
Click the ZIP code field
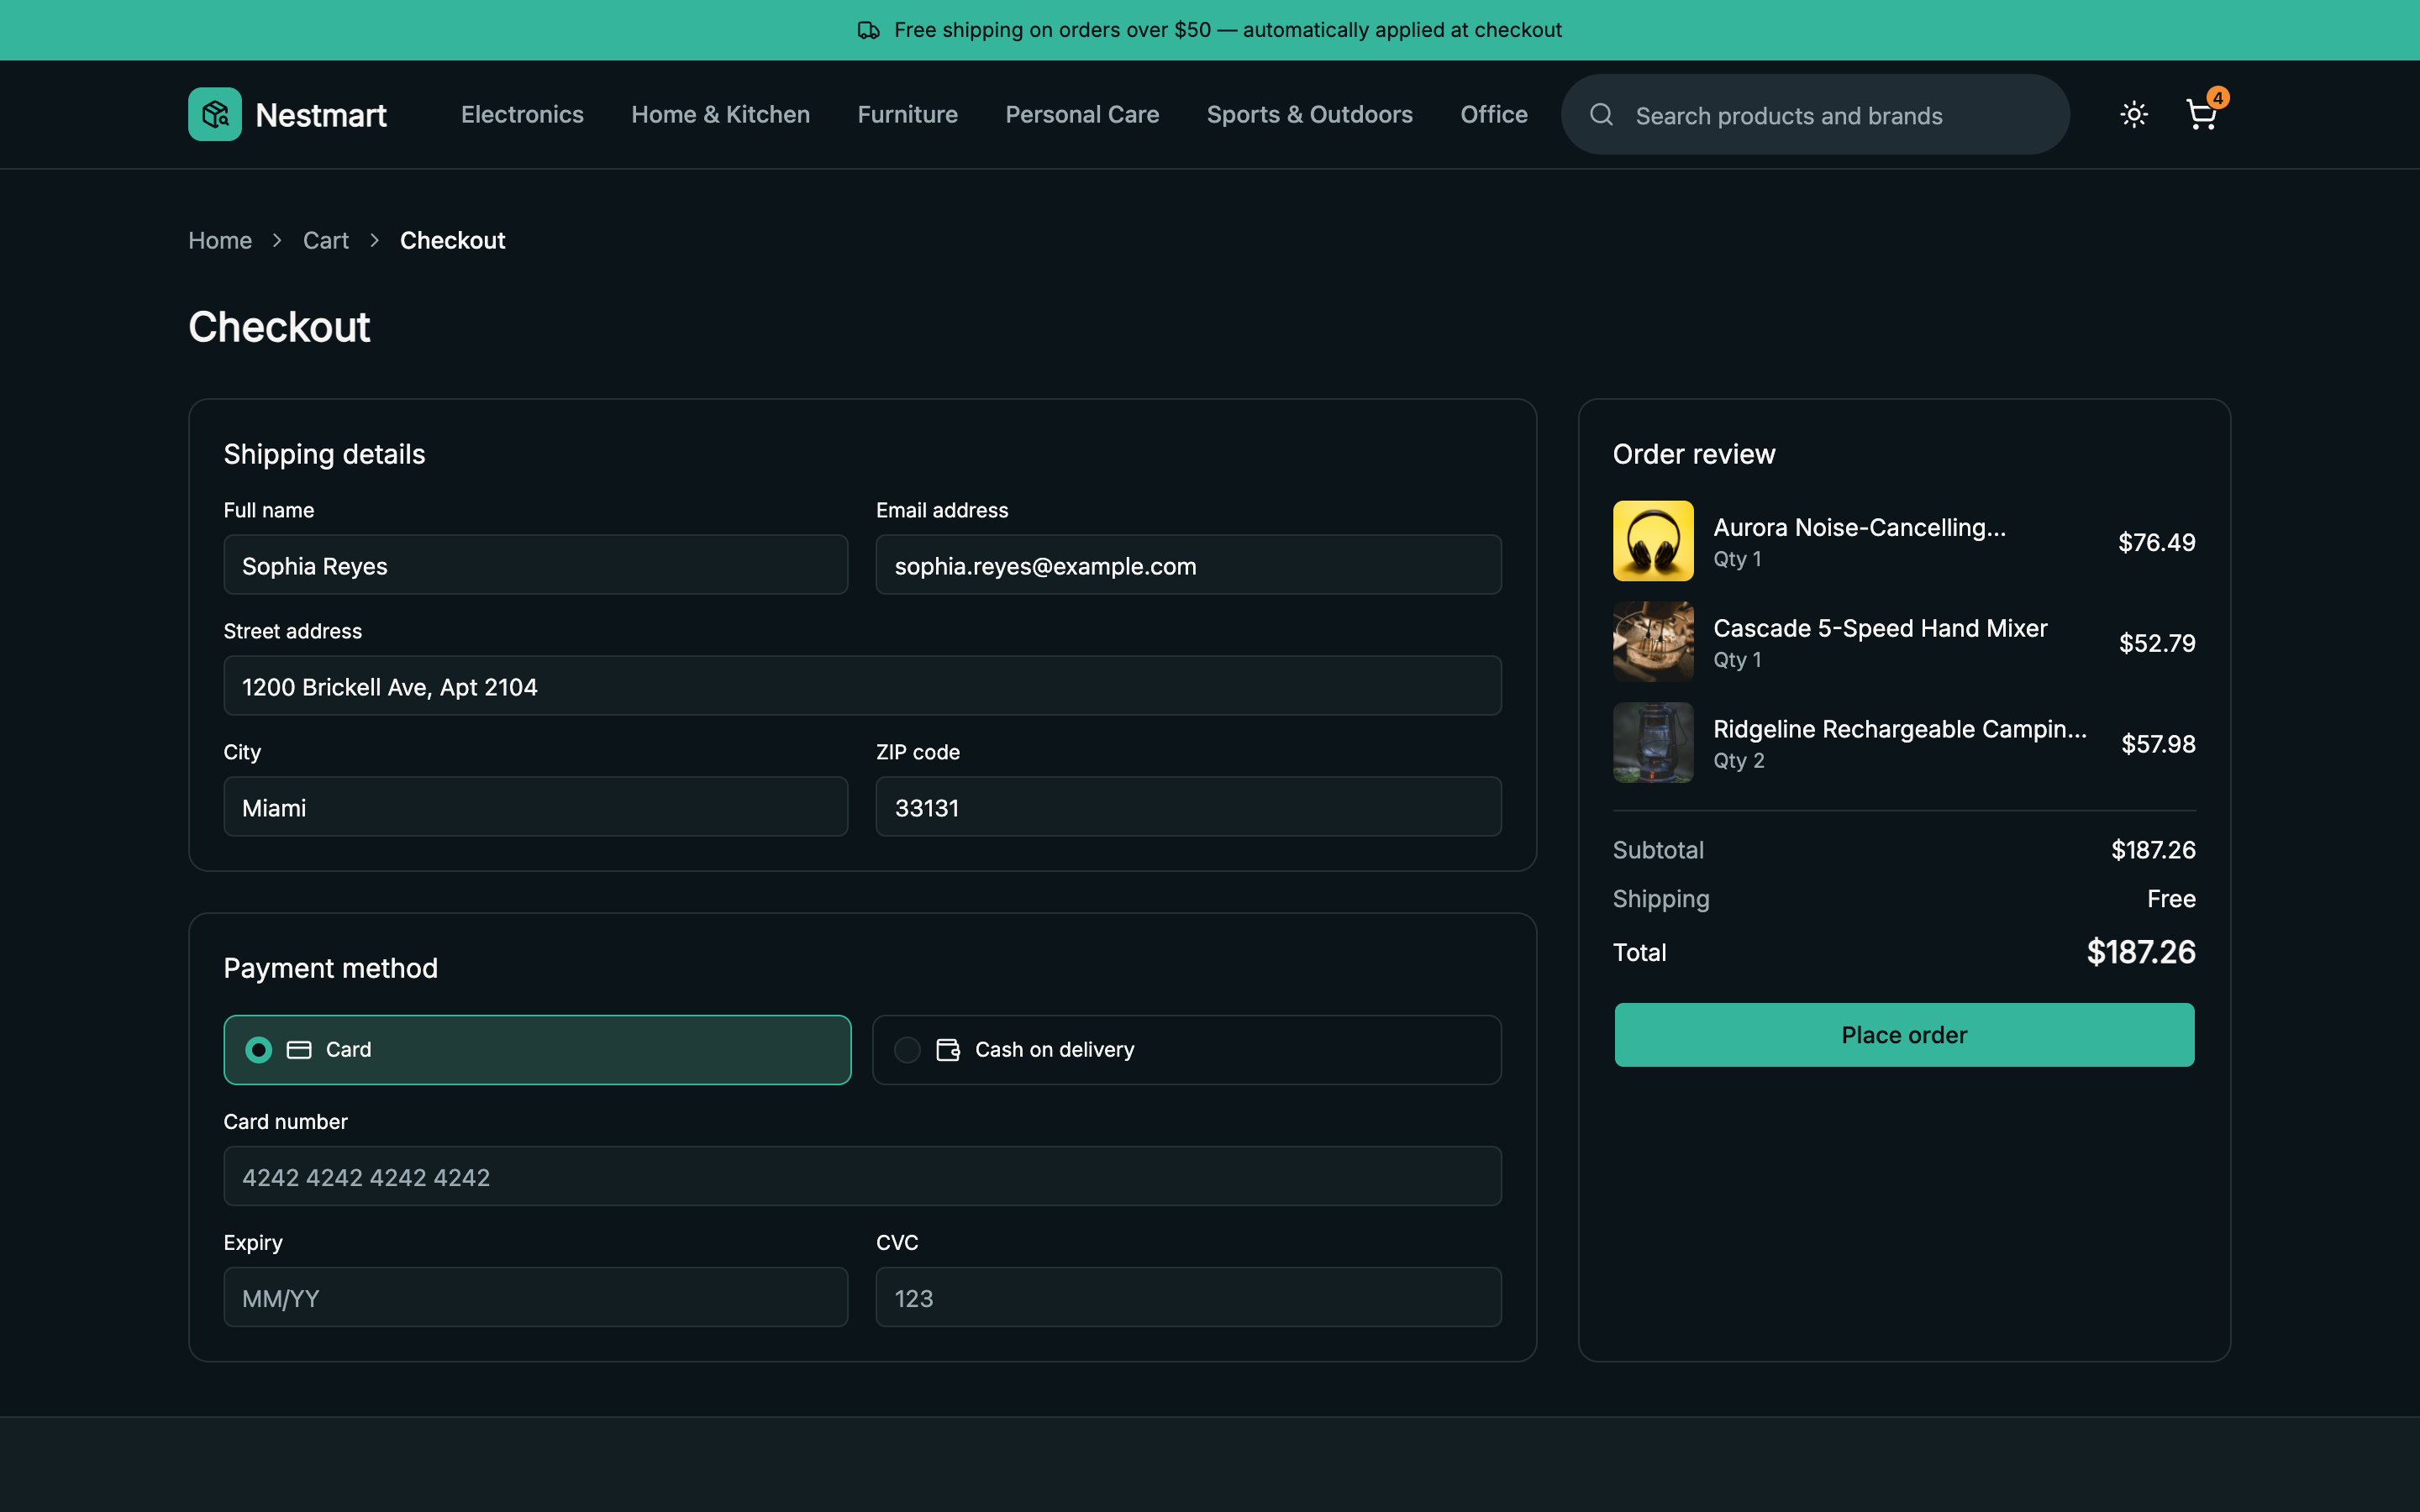(x=1188, y=807)
